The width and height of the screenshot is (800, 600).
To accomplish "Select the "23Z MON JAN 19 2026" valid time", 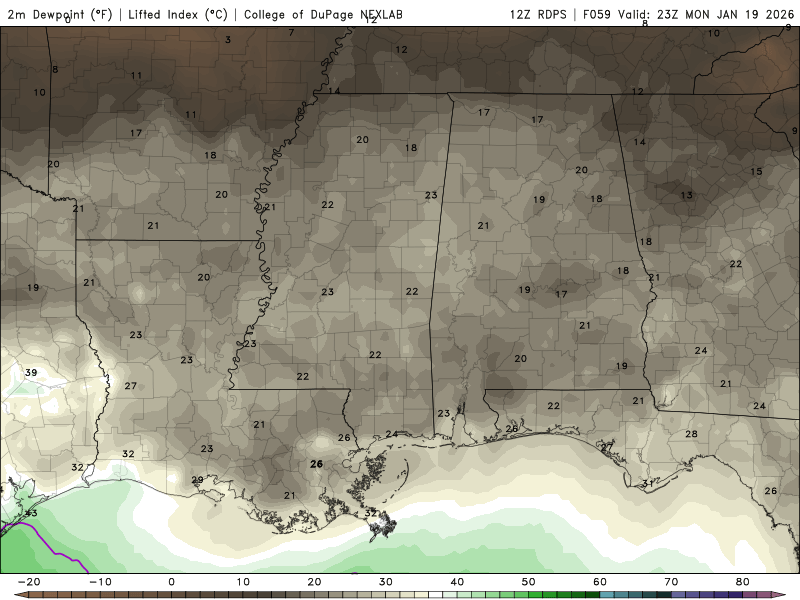I will [725, 14].
